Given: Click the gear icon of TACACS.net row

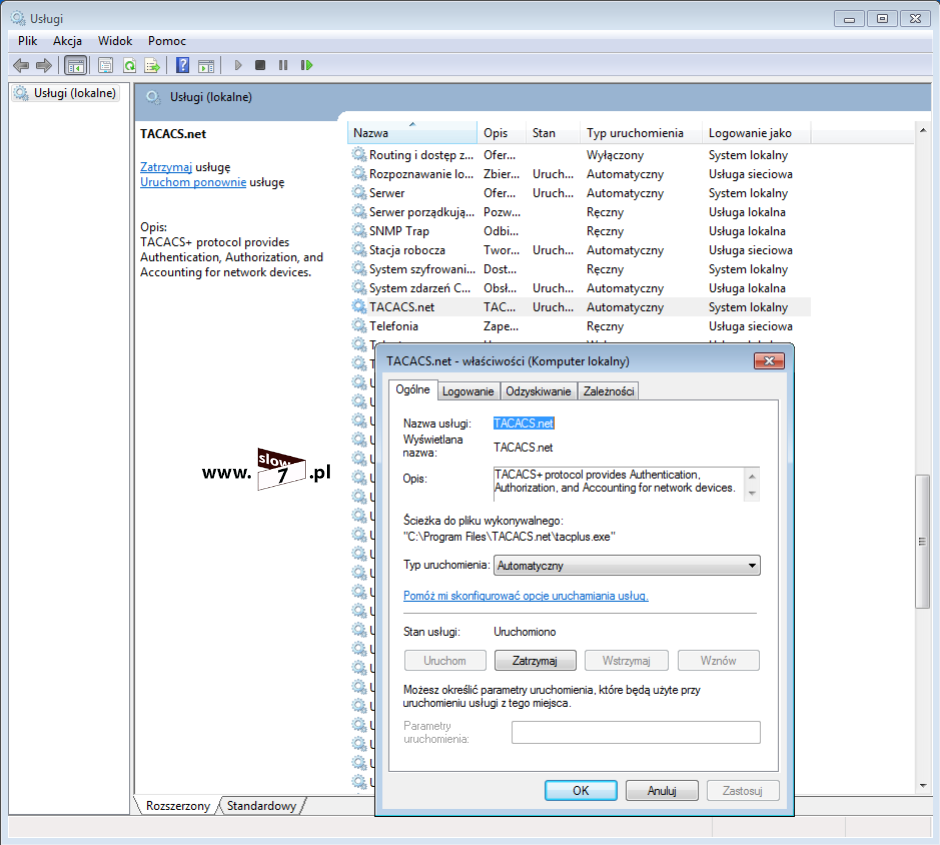Looking at the screenshot, I should tap(359, 306).
